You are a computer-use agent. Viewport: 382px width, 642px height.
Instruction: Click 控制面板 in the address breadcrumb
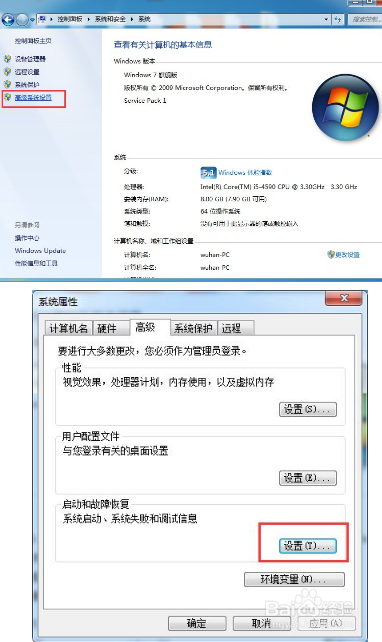coord(70,19)
